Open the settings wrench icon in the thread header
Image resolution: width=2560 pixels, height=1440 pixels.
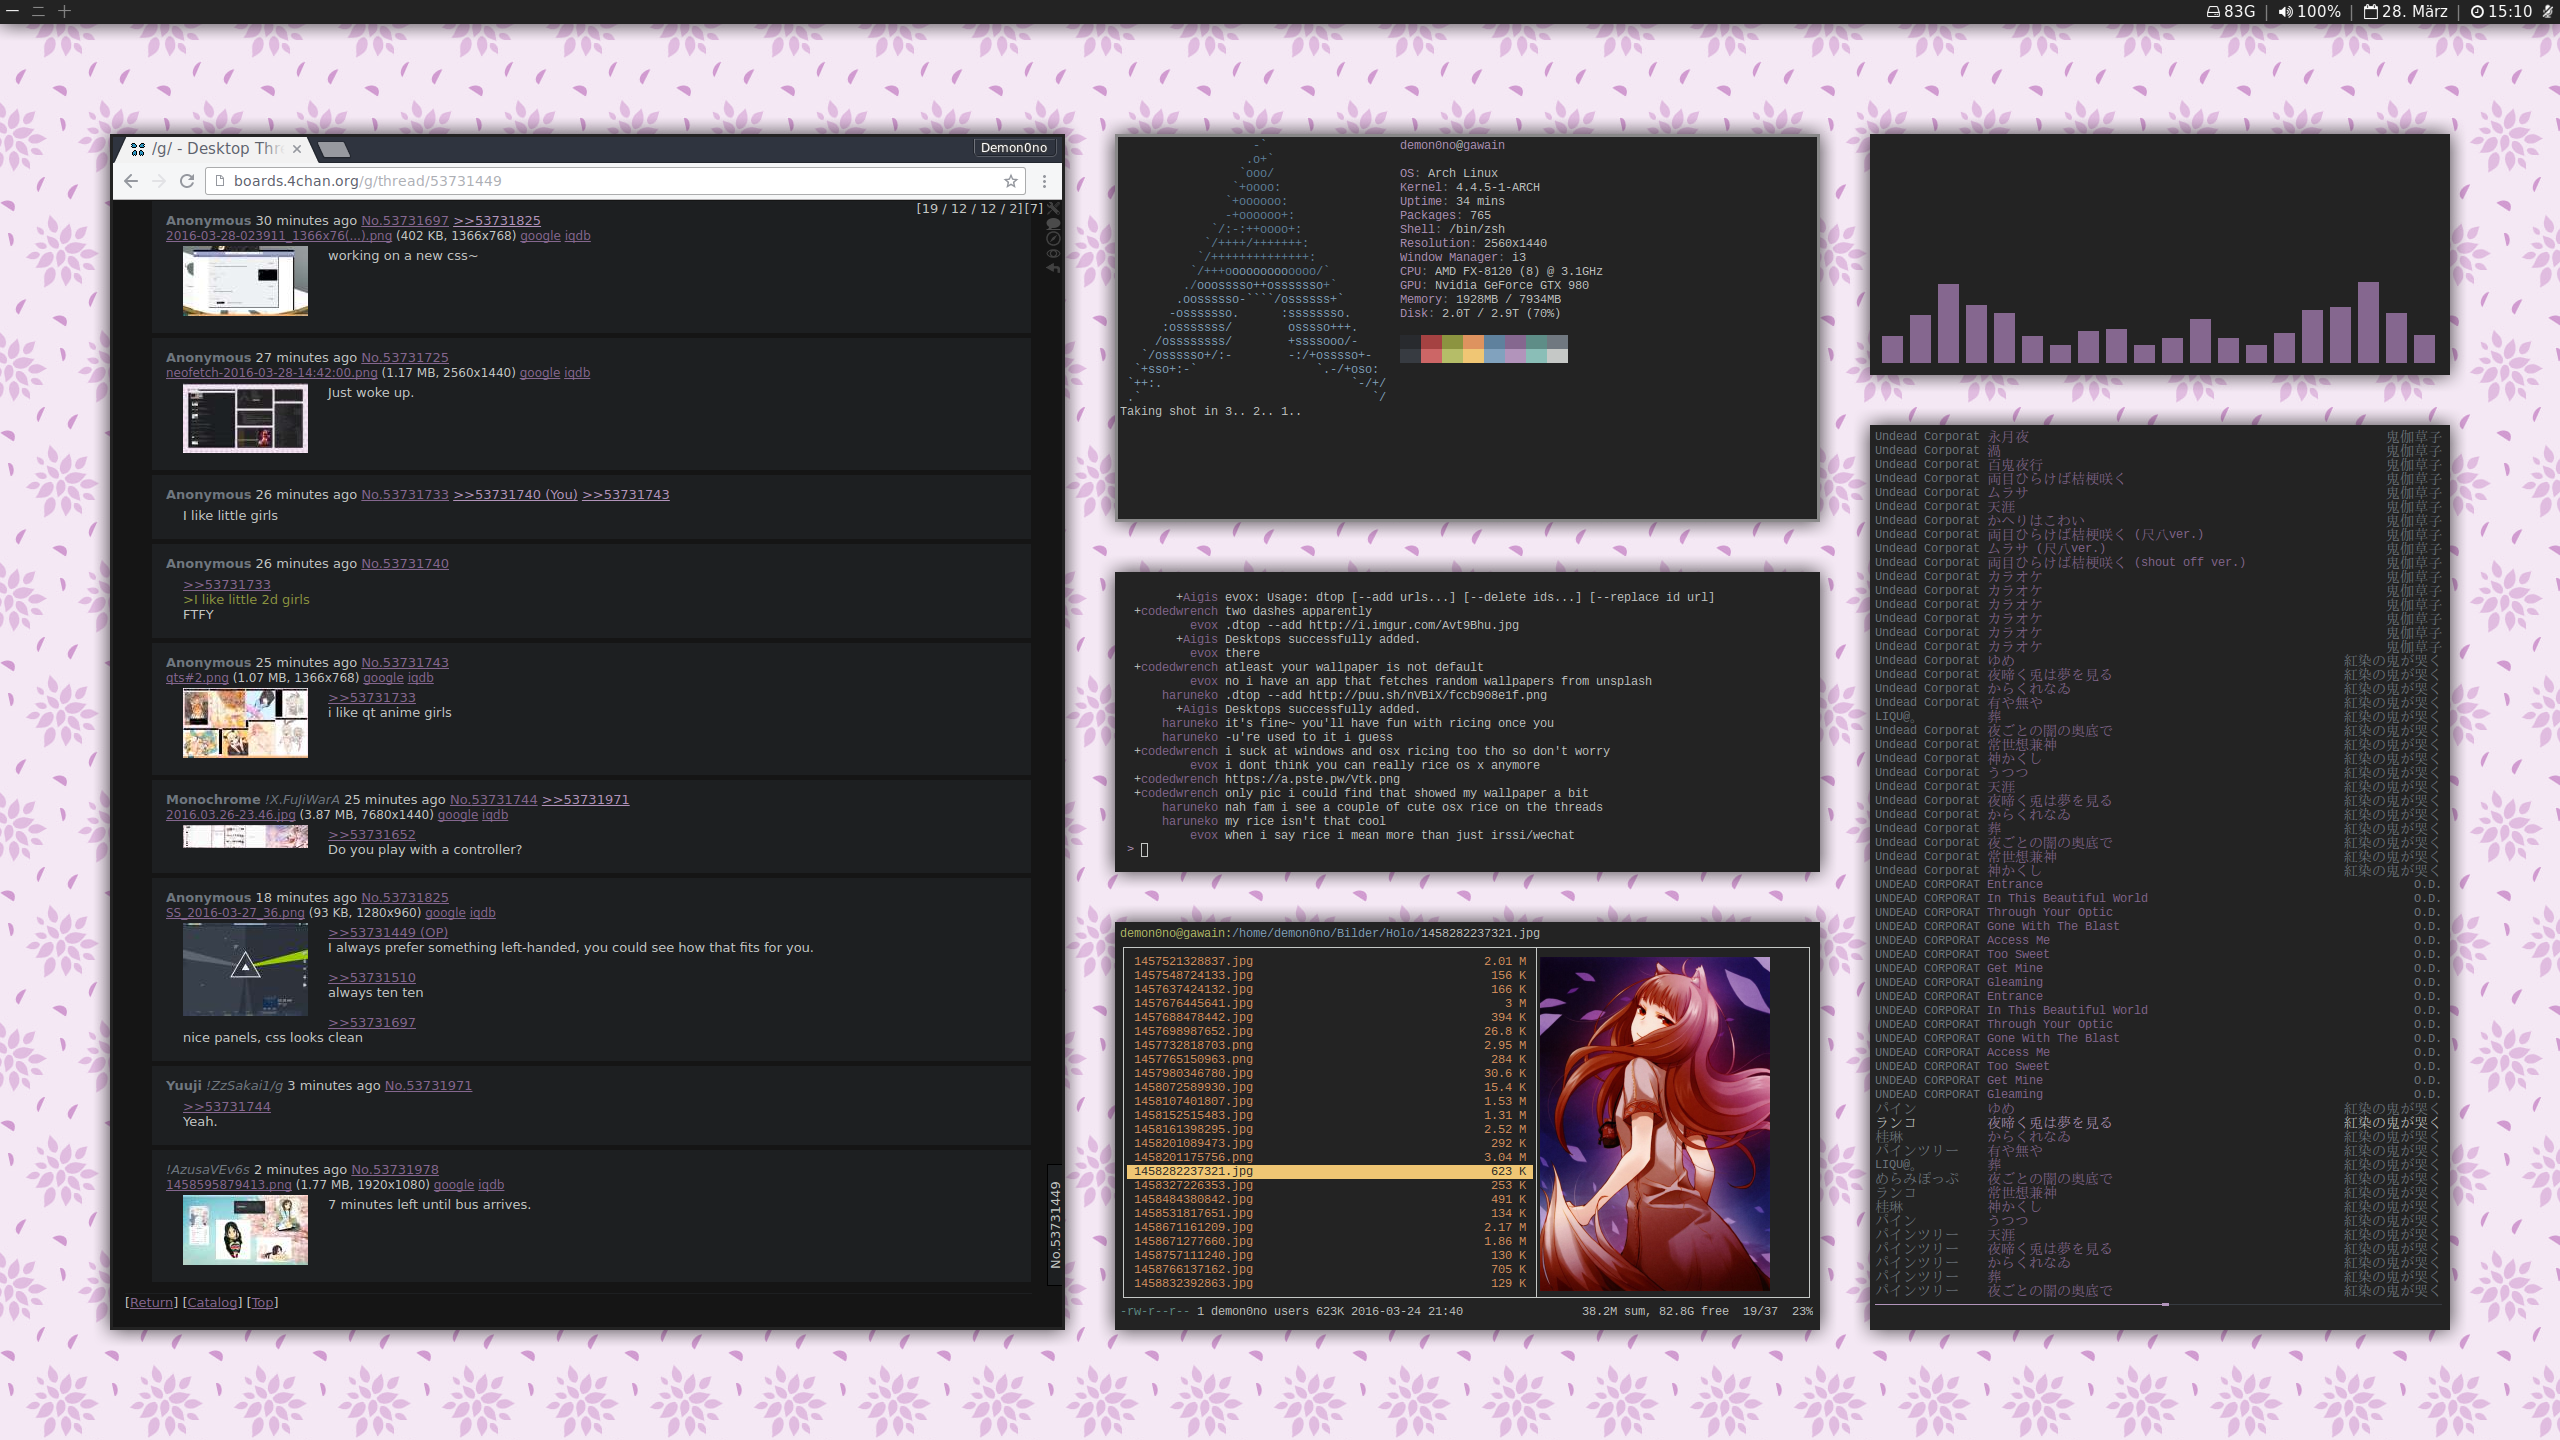click(1053, 208)
